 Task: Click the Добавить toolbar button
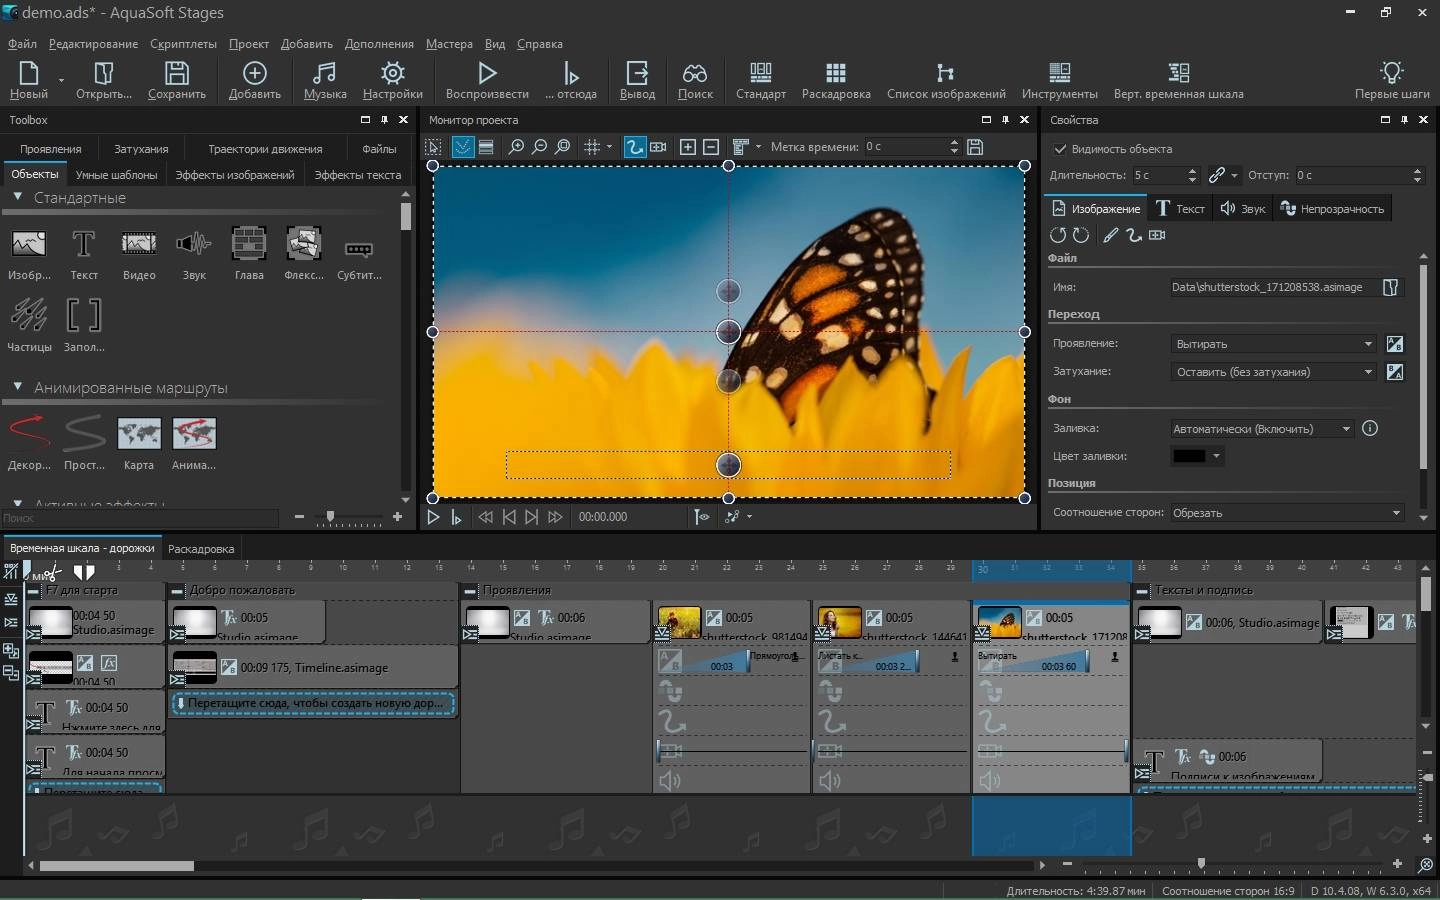pyautogui.click(x=255, y=79)
